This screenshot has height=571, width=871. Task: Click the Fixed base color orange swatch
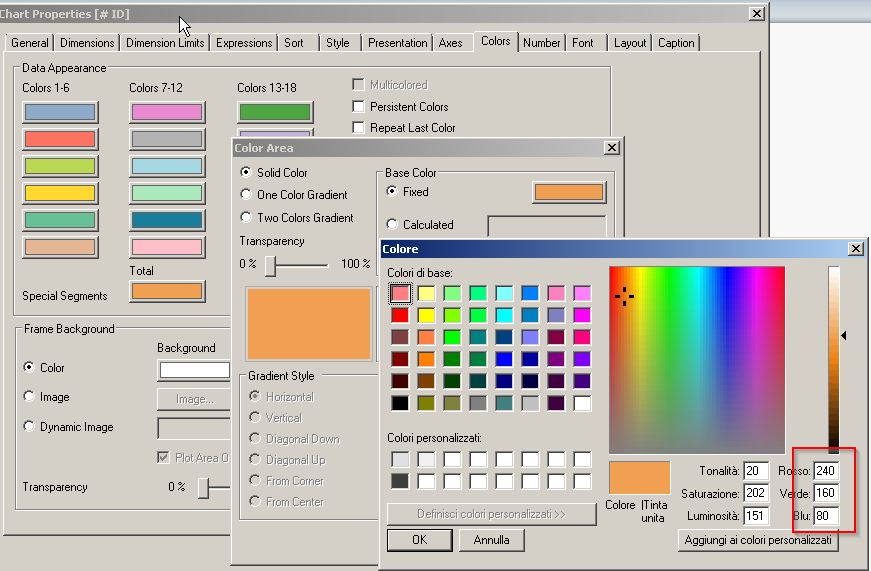click(x=569, y=192)
